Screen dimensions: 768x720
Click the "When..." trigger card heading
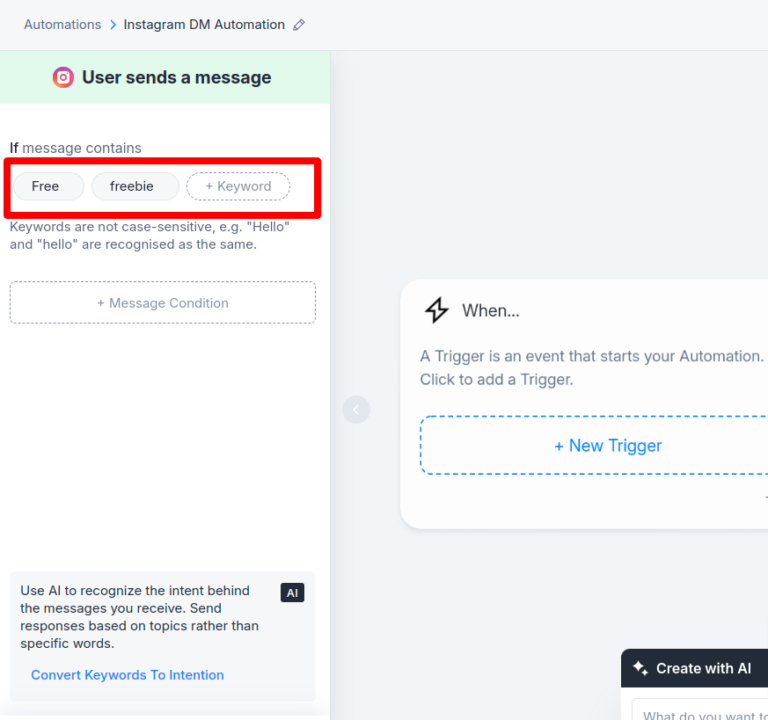pyautogui.click(x=490, y=311)
